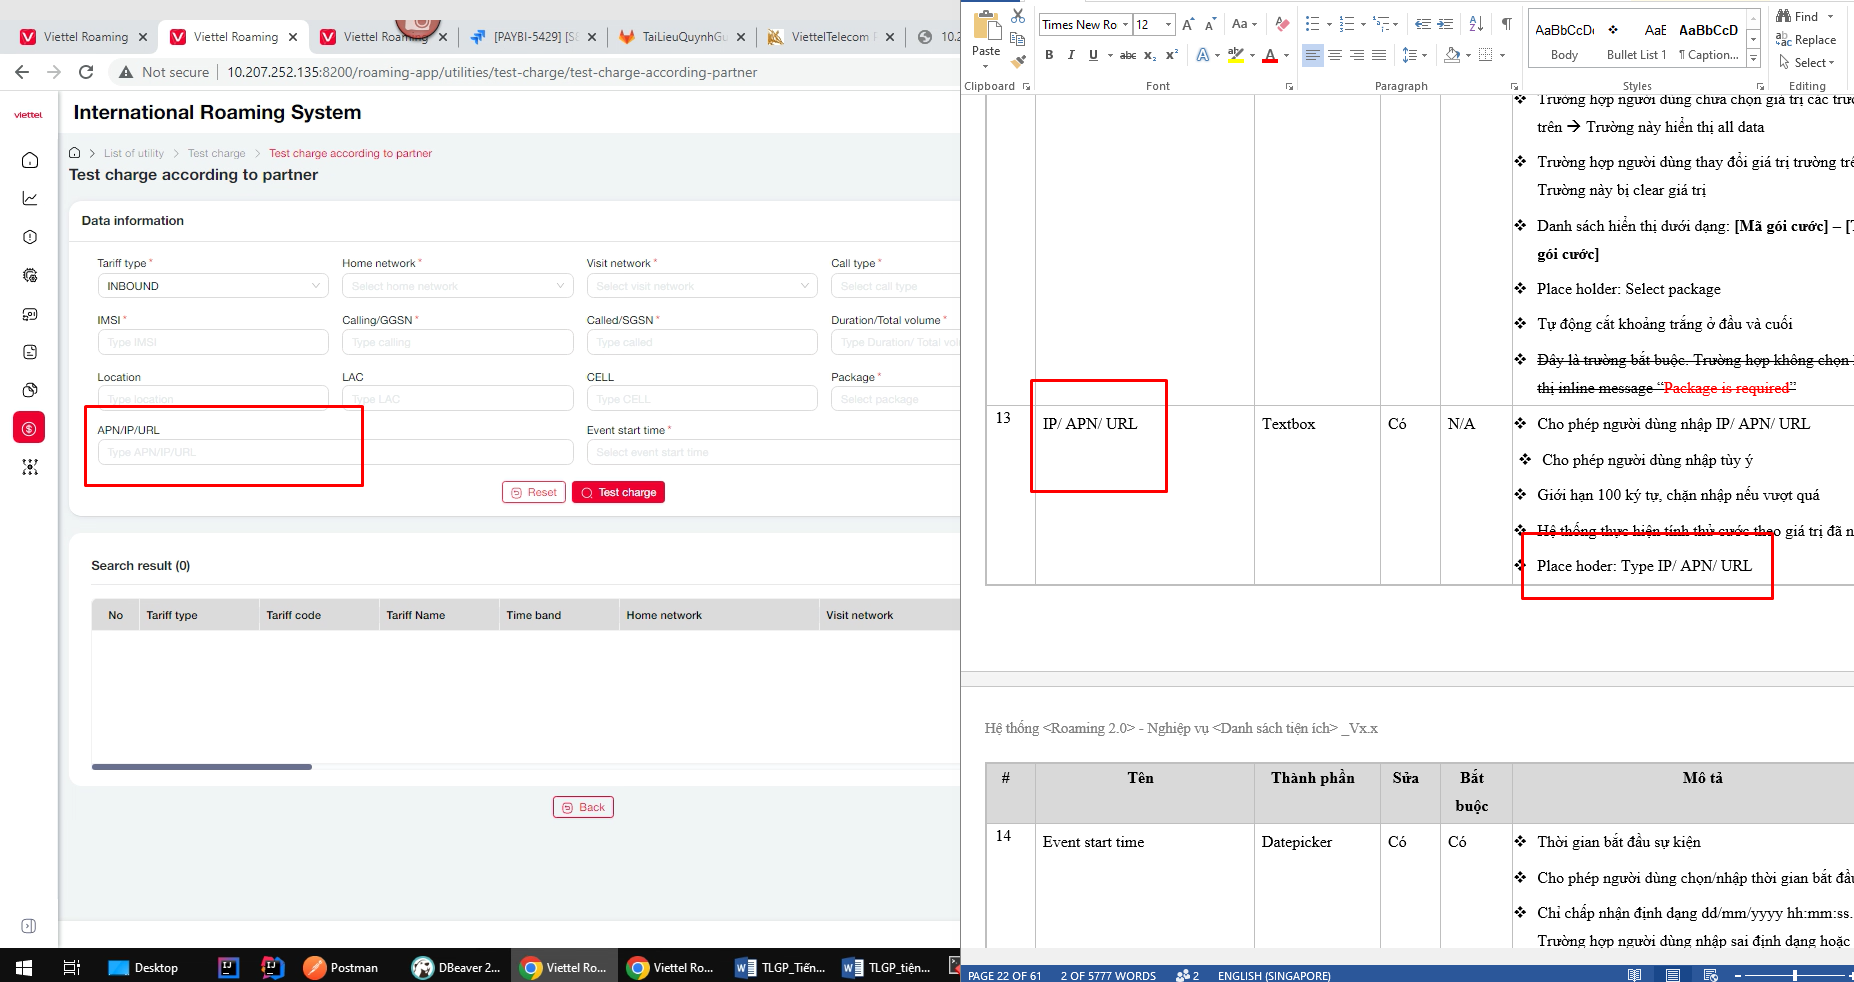Open the font size dropdown
Viewport: 1854px width, 982px height.
click(x=1168, y=24)
